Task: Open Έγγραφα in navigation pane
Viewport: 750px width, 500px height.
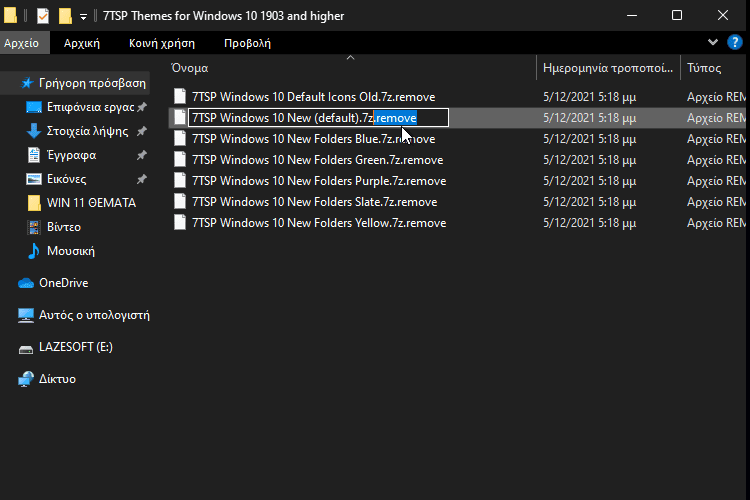Action: [x=71, y=155]
